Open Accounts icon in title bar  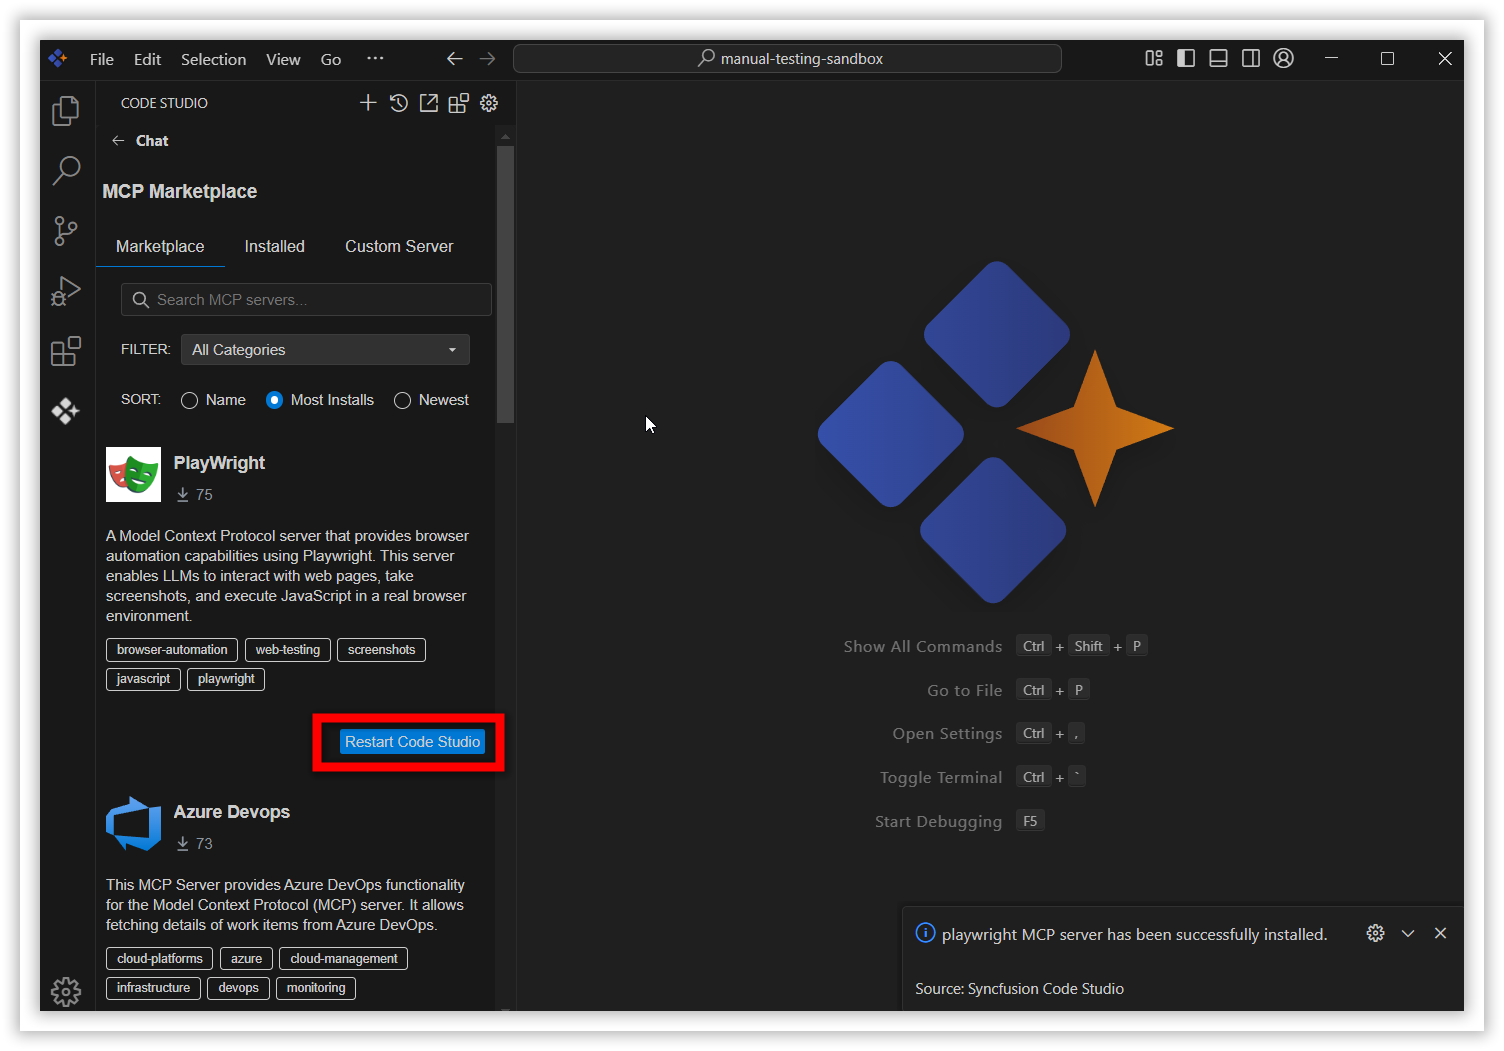[1284, 59]
